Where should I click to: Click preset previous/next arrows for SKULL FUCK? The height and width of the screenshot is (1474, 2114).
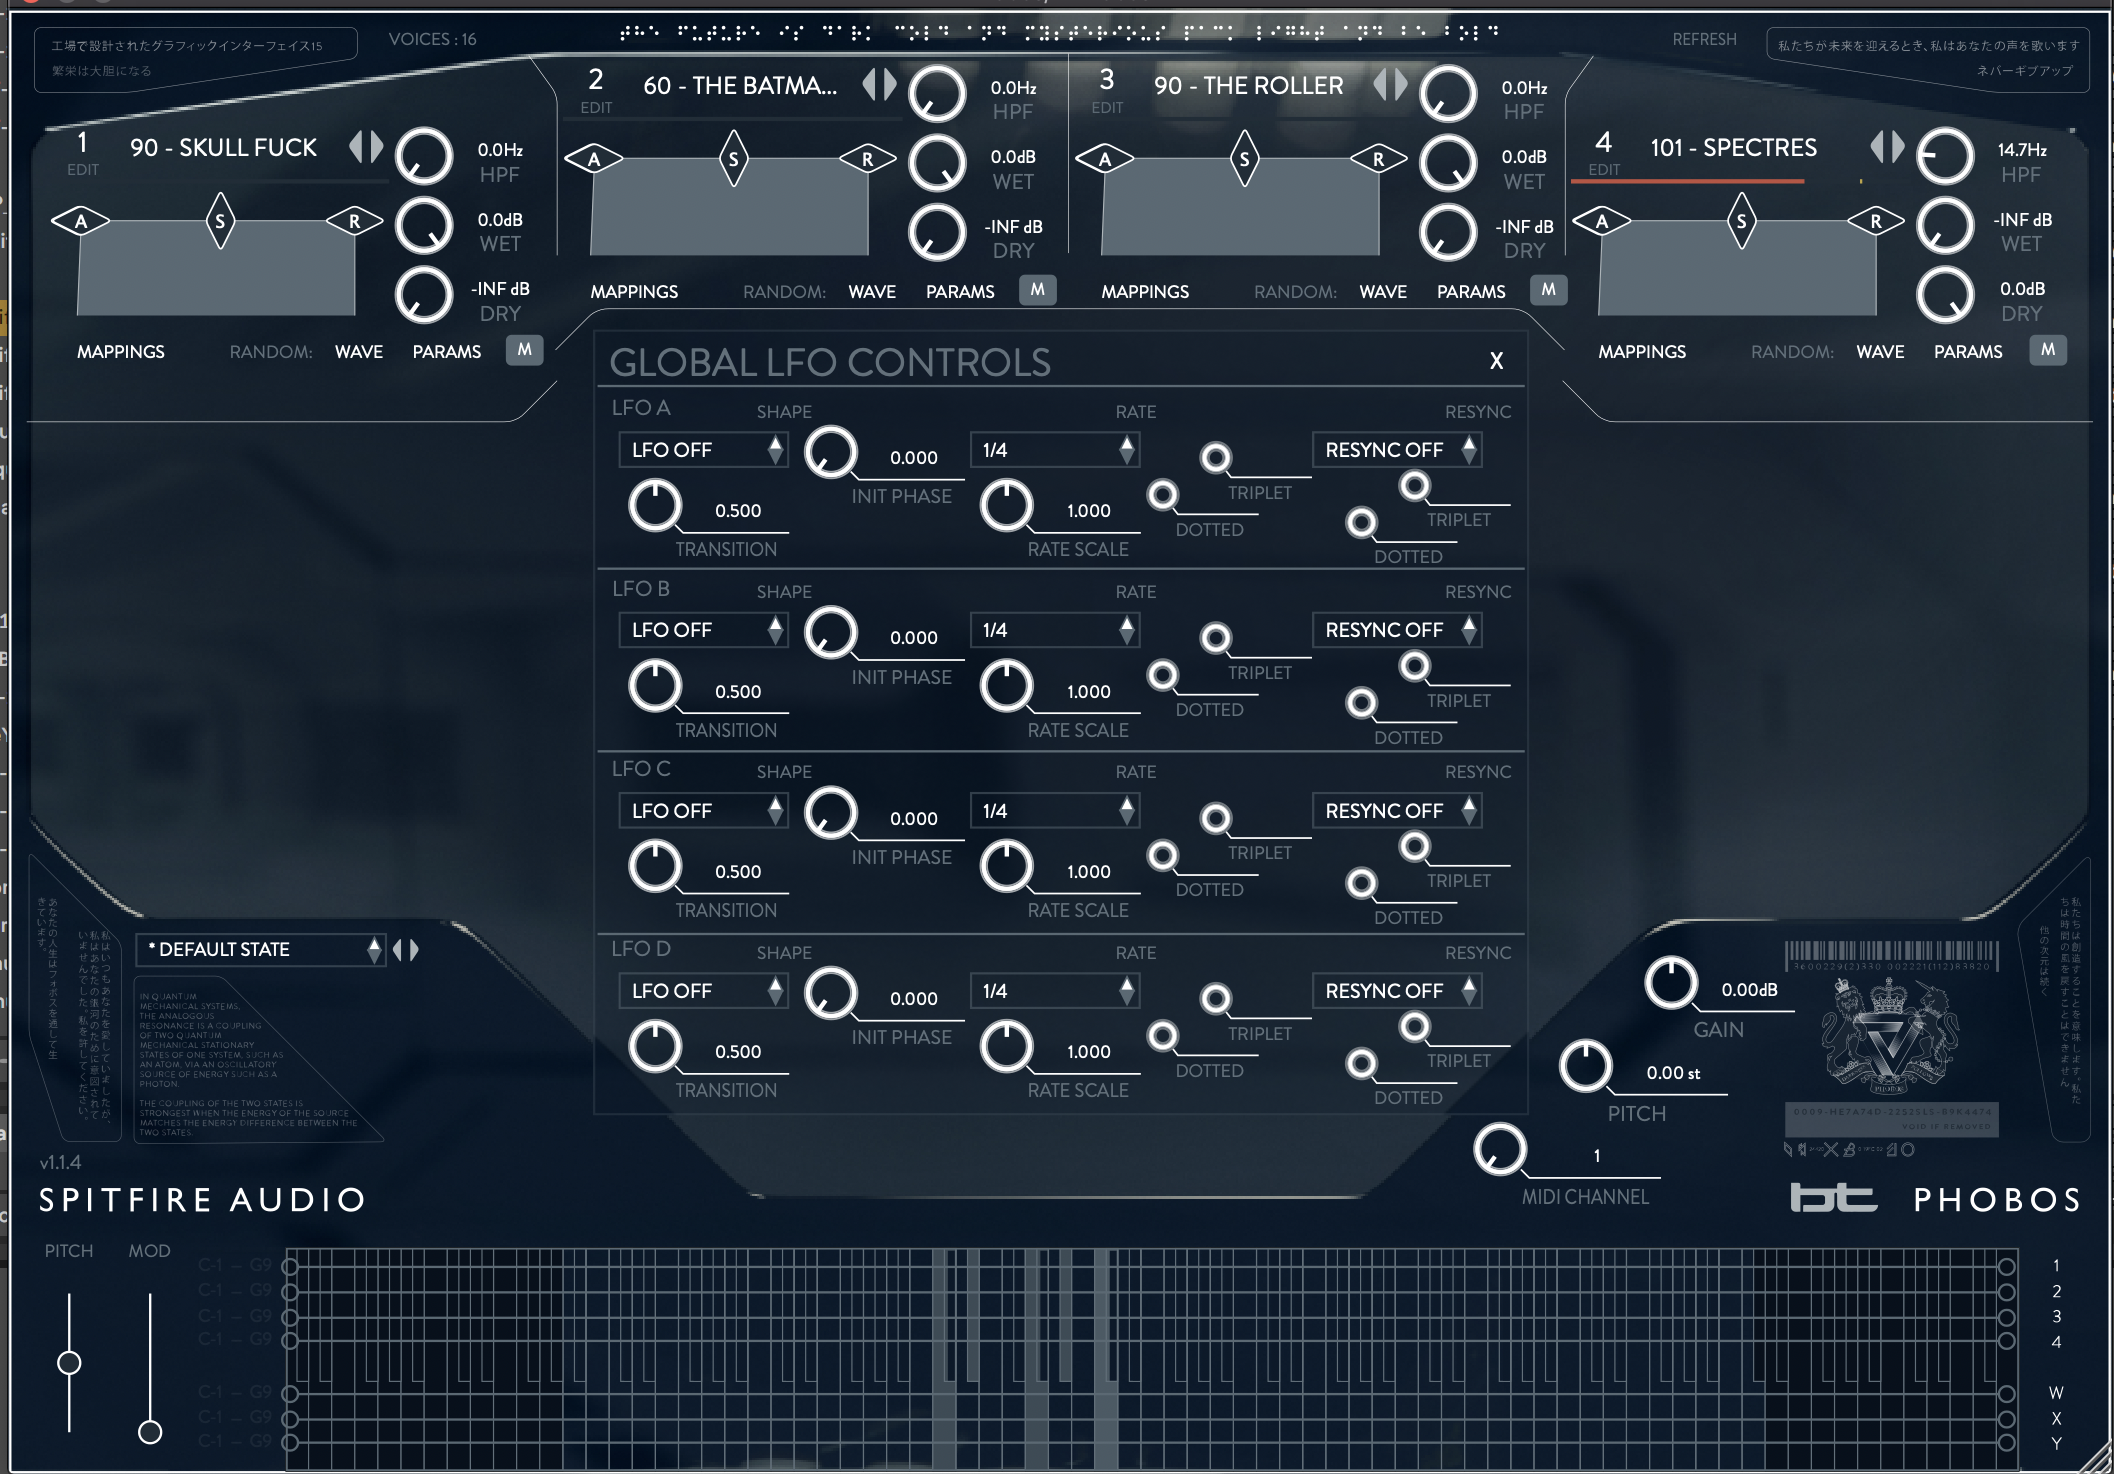click(366, 147)
